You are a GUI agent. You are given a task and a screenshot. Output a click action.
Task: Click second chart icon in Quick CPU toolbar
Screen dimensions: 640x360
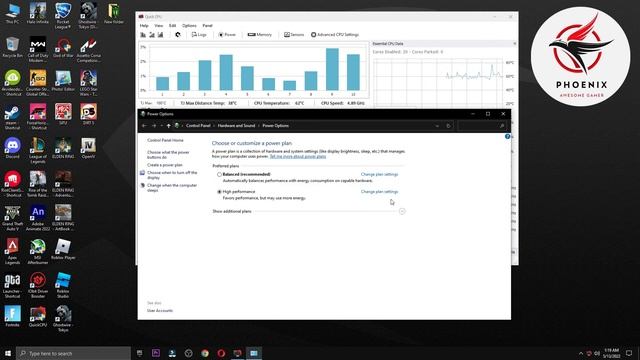[152, 35]
